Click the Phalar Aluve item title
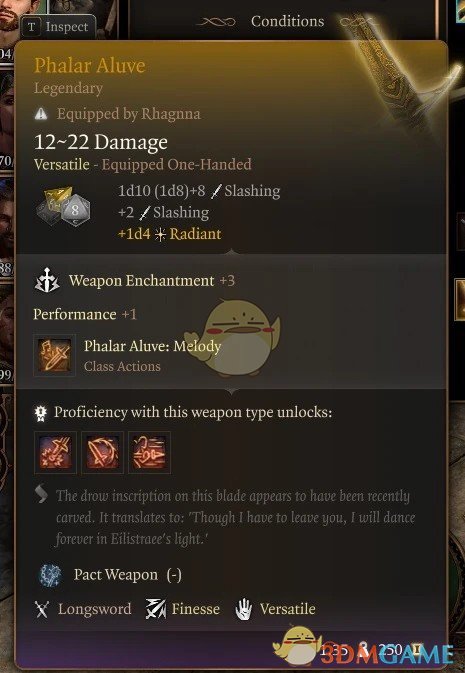Screen dimensions: 465x673 [90, 66]
